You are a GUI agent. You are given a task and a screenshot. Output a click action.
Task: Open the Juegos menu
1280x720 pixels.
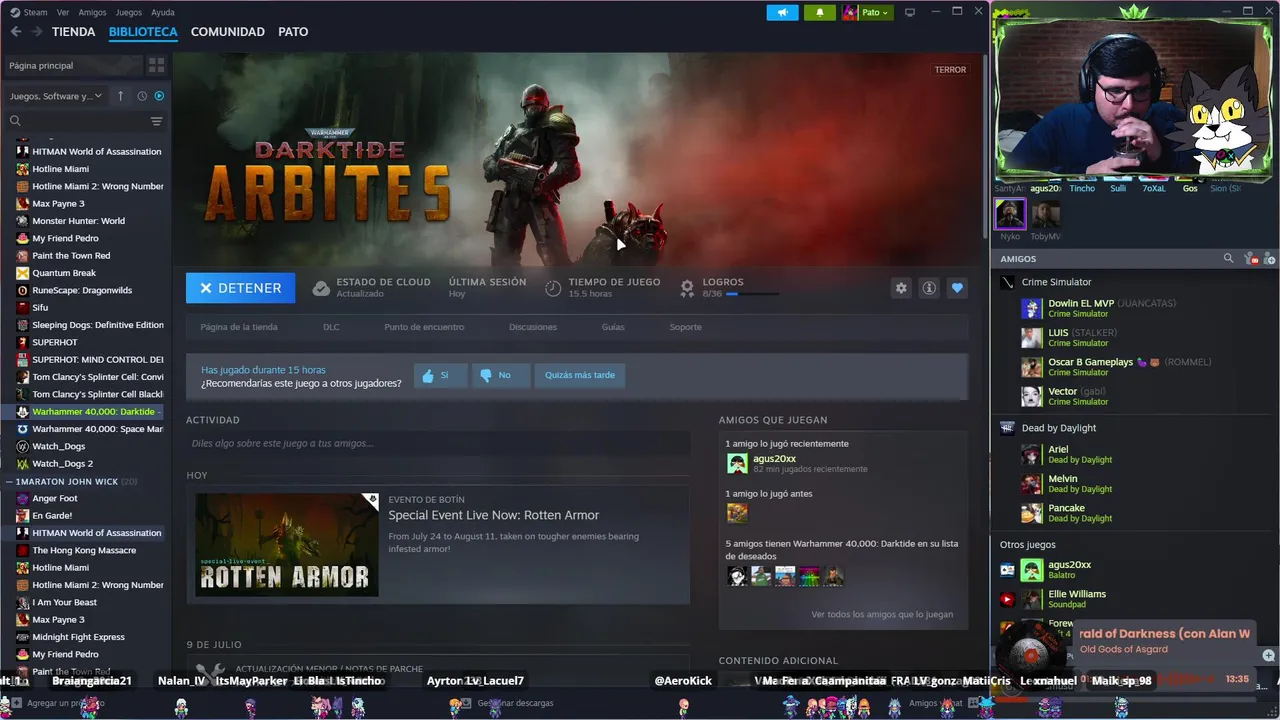129,12
